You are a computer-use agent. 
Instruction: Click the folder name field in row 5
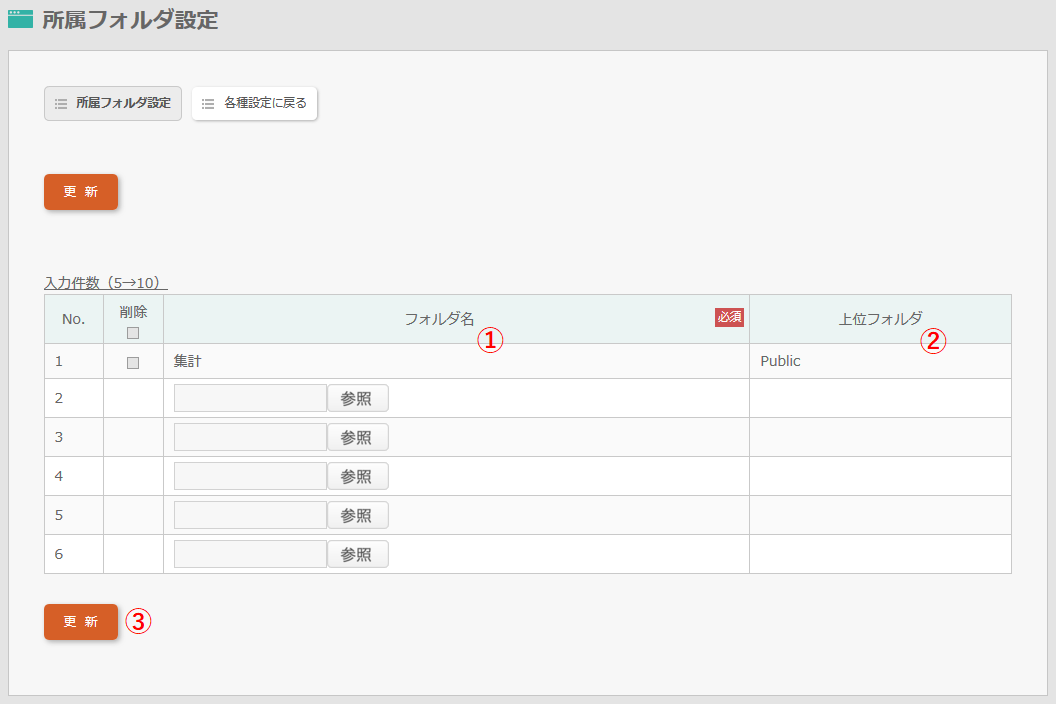coord(250,515)
